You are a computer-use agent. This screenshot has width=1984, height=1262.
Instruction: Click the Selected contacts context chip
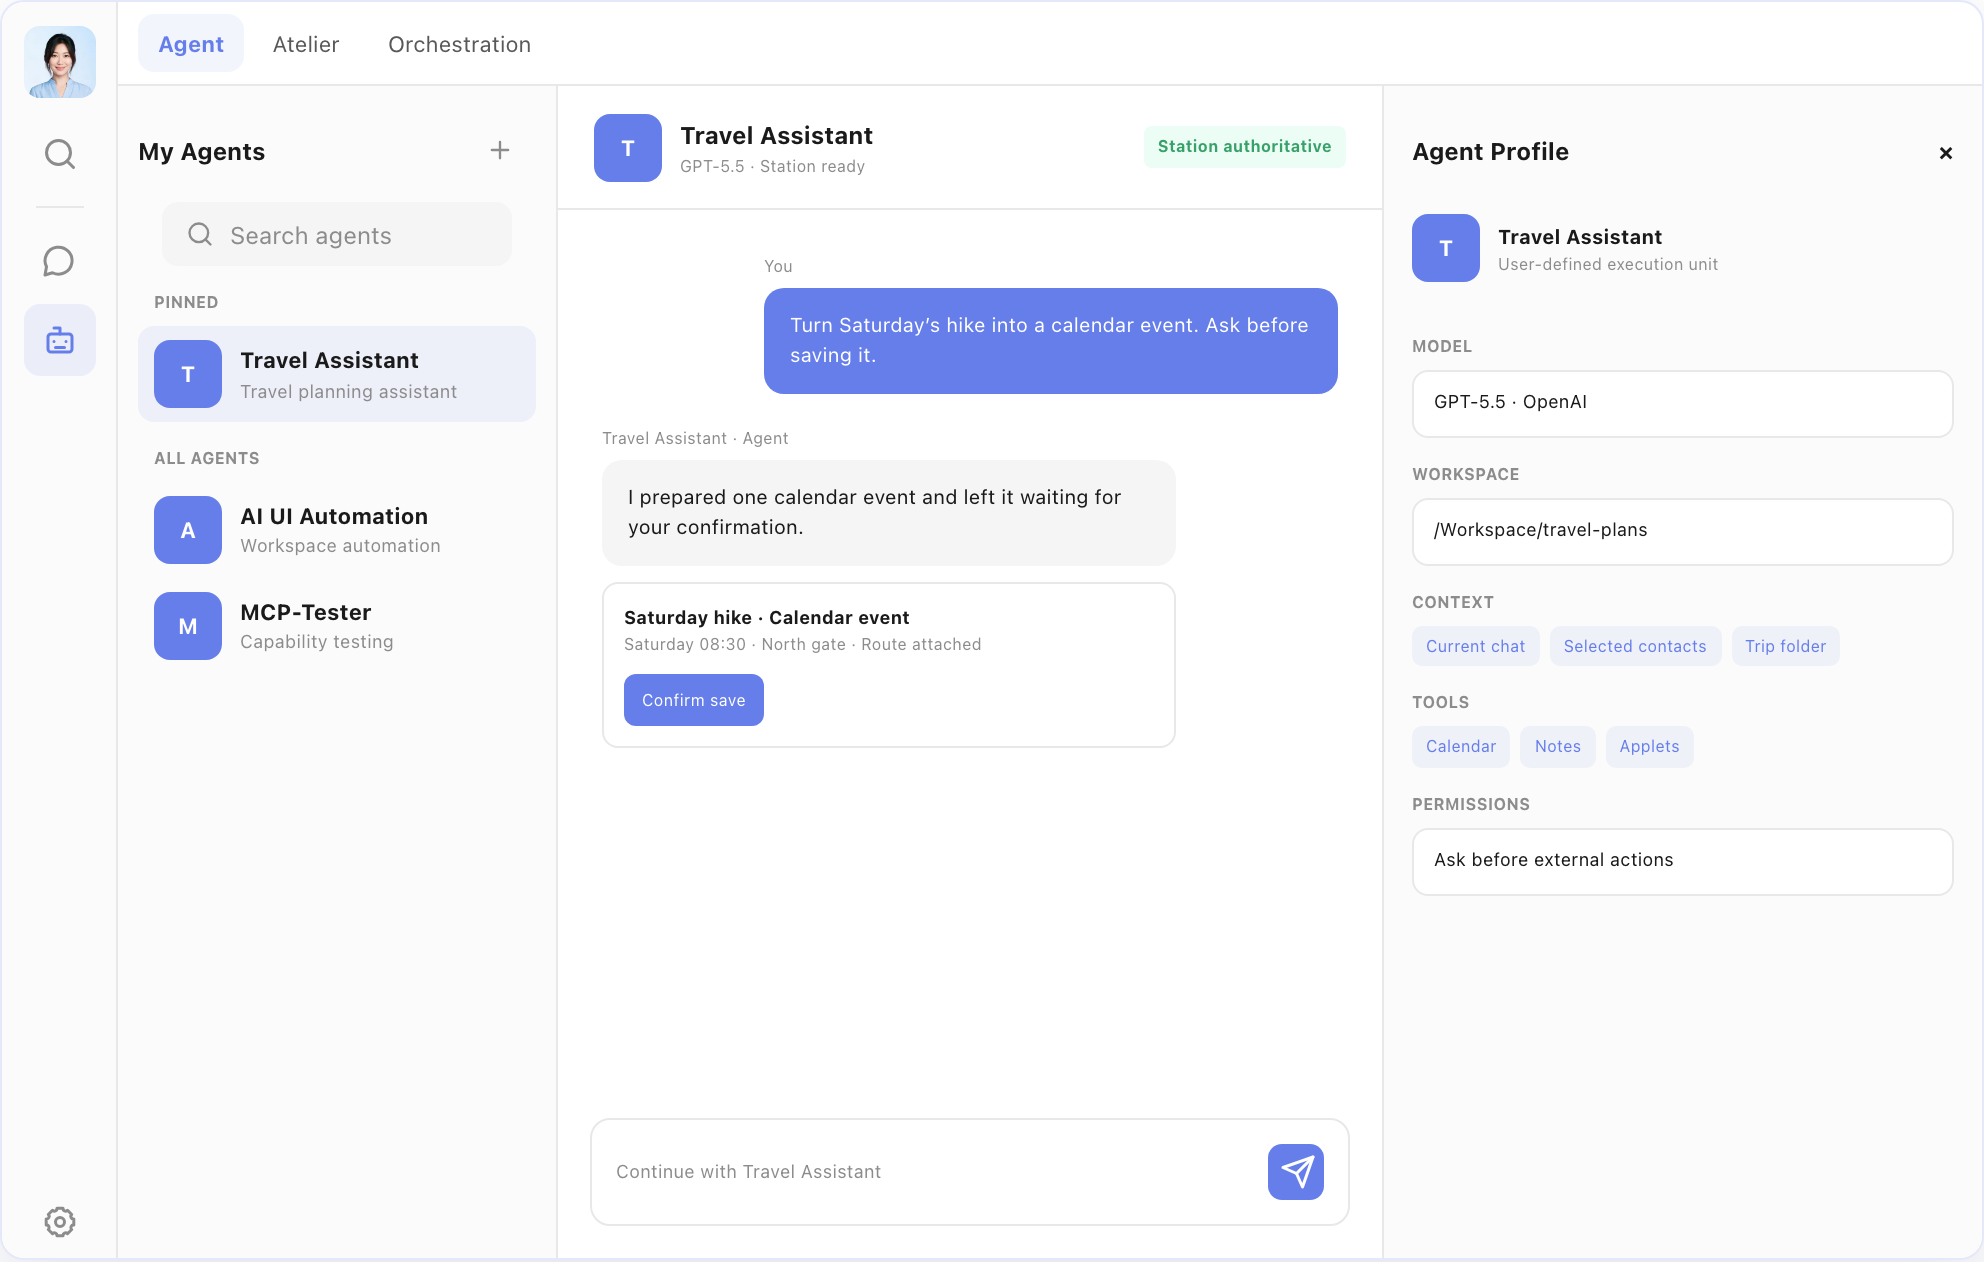click(1635, 646)
